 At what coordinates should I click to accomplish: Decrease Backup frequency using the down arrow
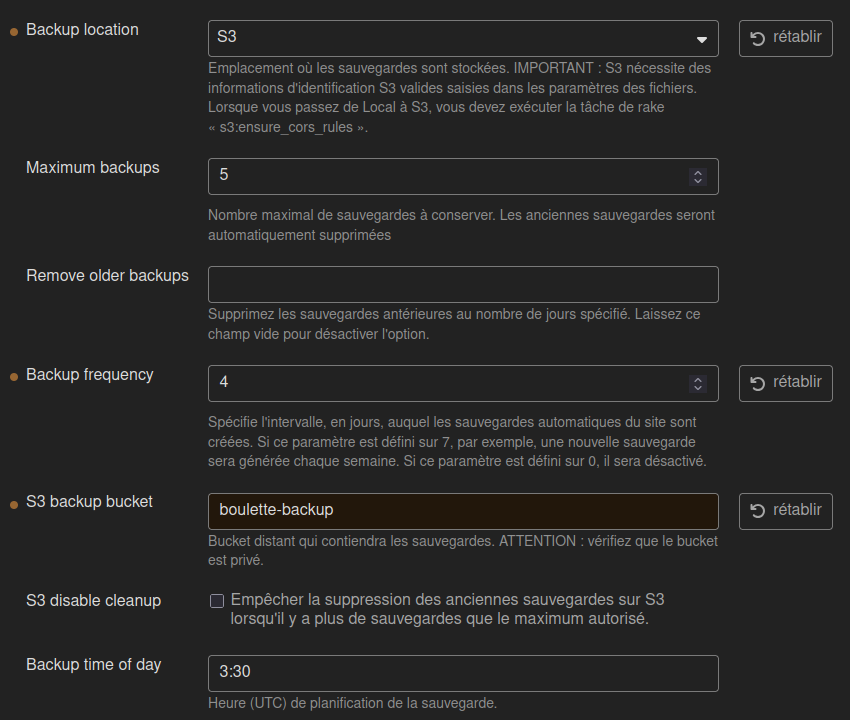pyautogui.click(x=698, y=388)
